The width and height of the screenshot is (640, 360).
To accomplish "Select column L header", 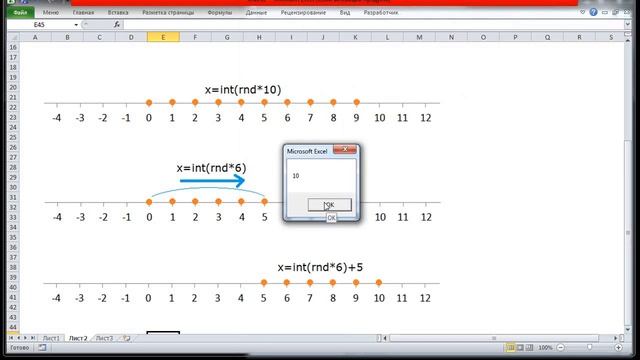I will click(x=387, y=37).
